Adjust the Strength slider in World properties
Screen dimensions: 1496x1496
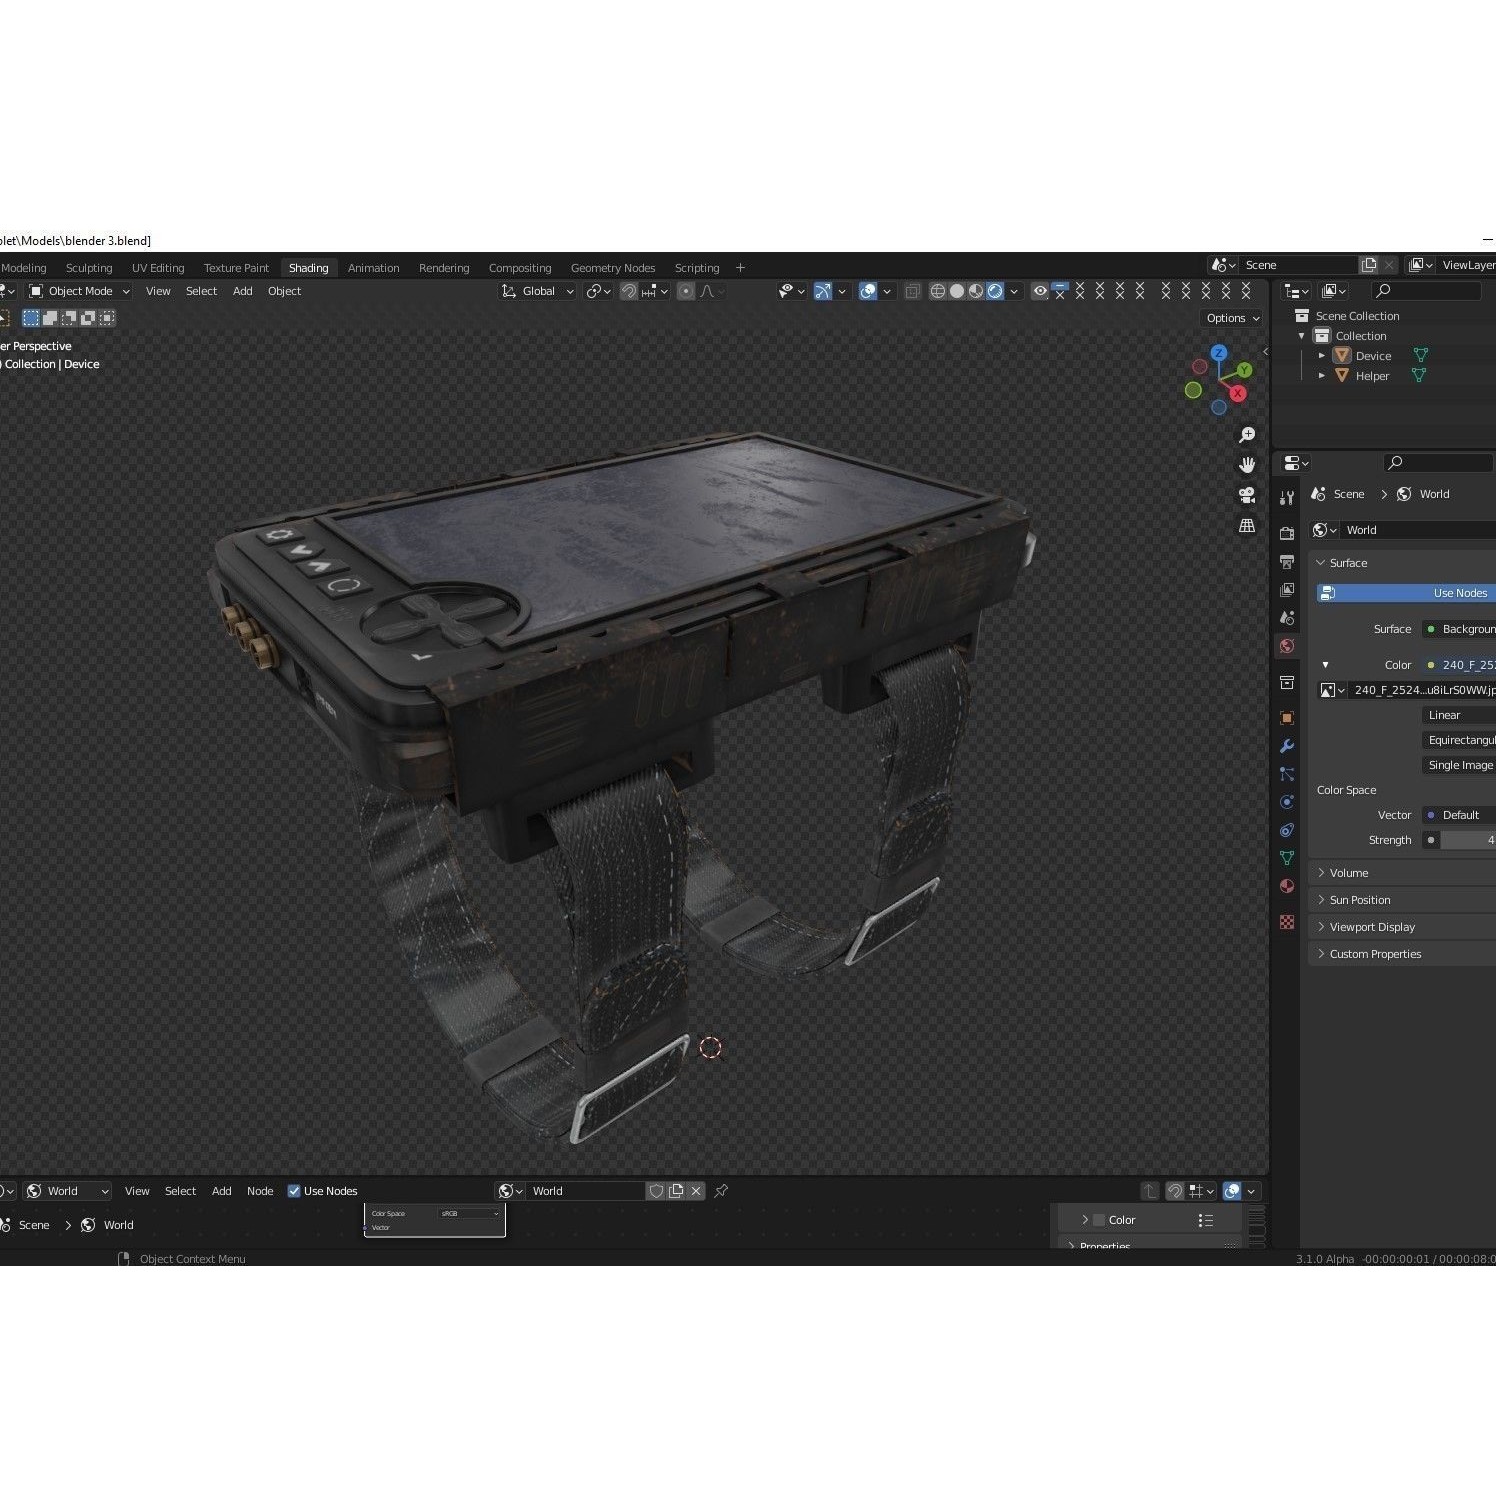pos(1467,840)
